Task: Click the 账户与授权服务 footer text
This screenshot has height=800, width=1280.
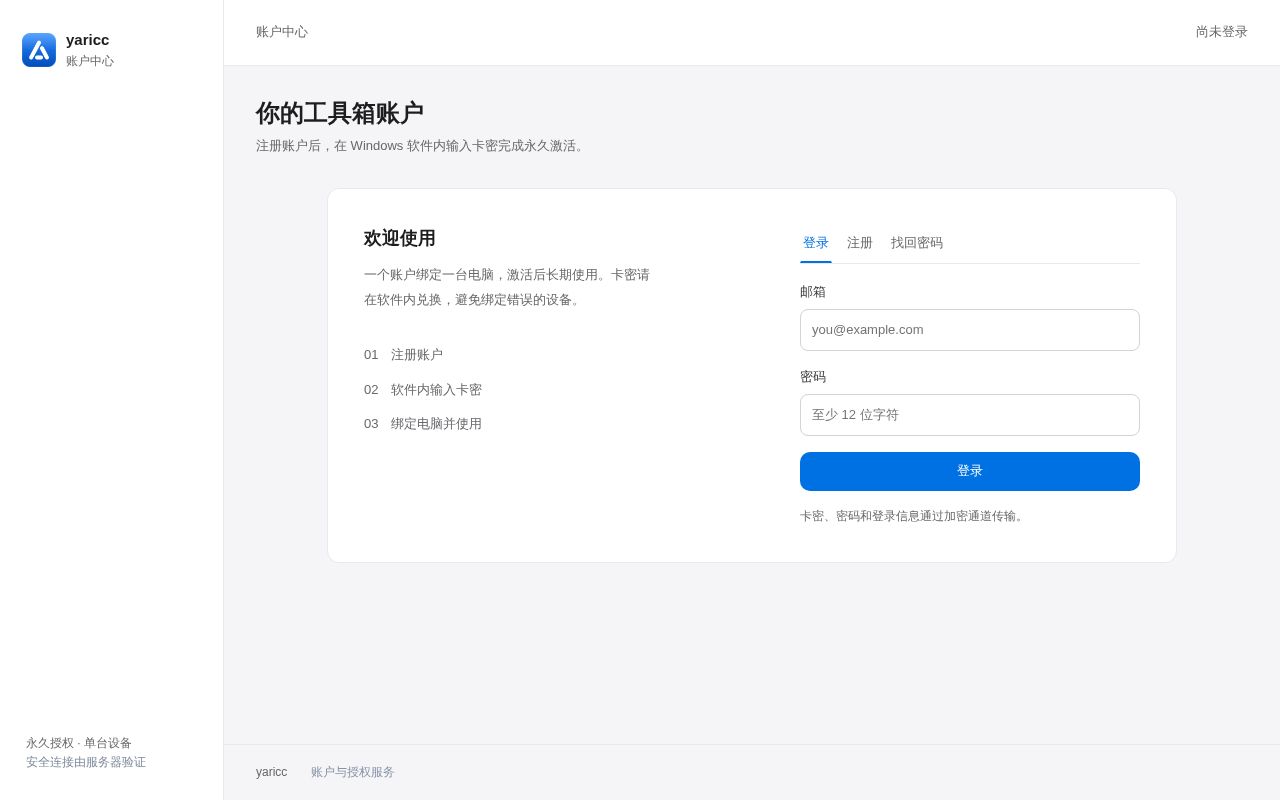Action: pos(353,772)
